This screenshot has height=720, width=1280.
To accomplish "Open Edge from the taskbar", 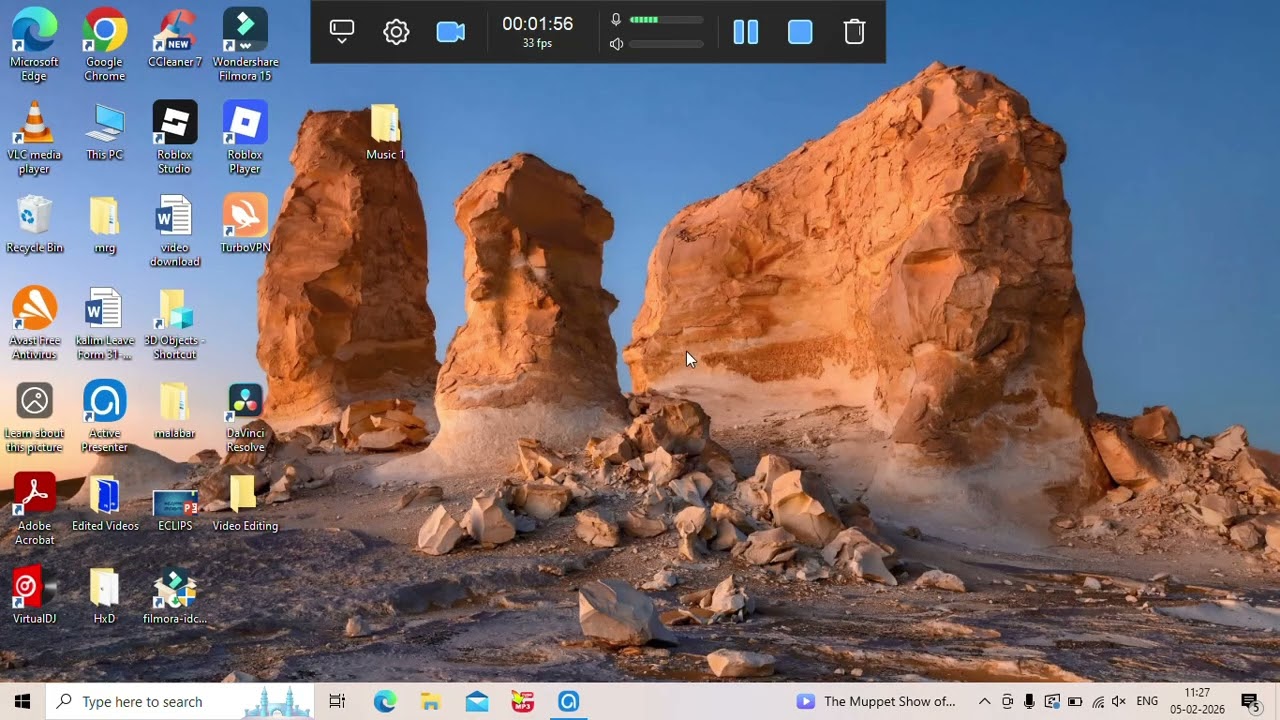I will click(x=385, y=701).
